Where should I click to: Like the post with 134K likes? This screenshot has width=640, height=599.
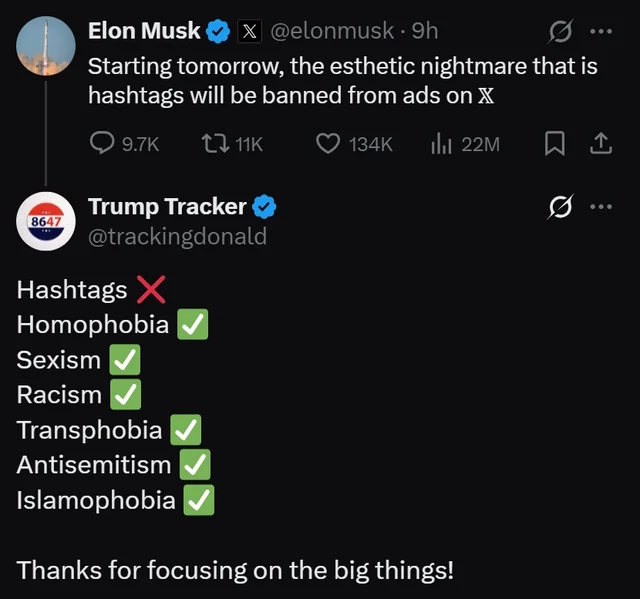point(328,144)
